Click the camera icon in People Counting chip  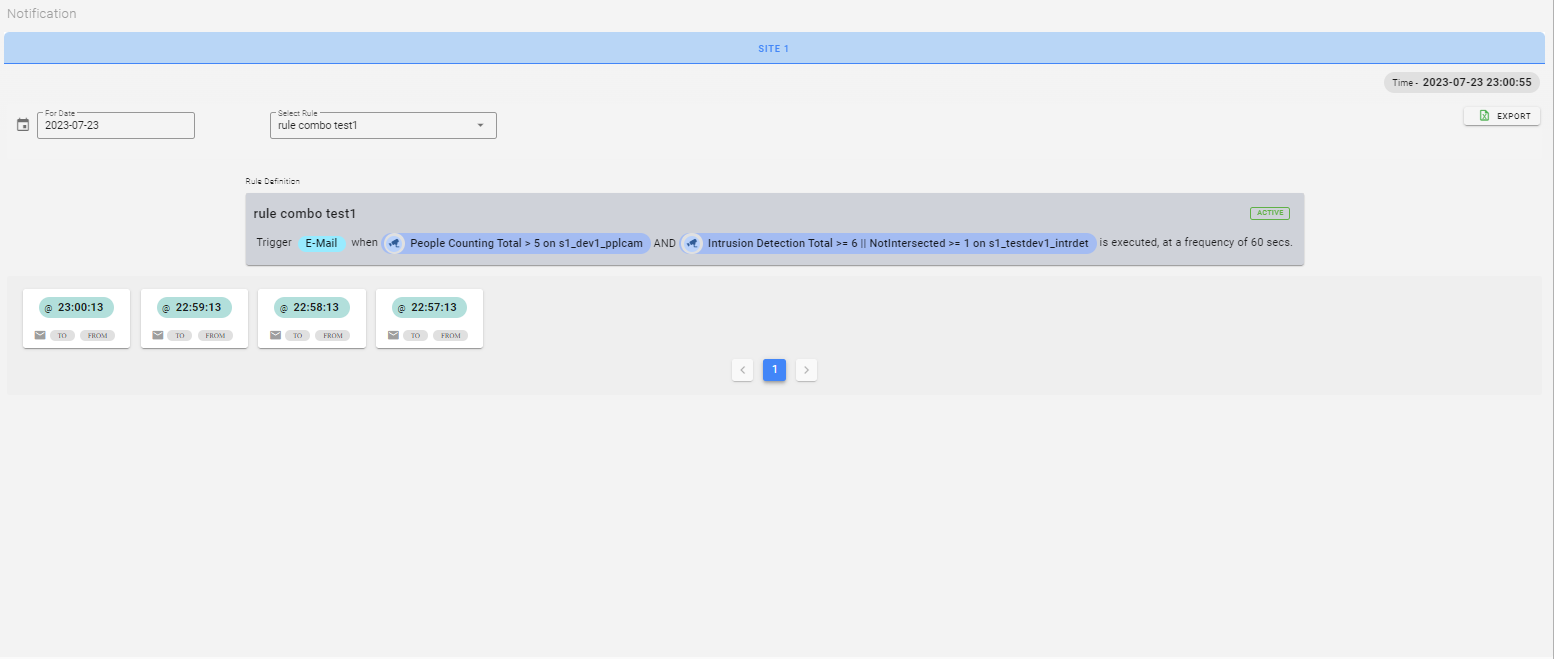[394, 243]
